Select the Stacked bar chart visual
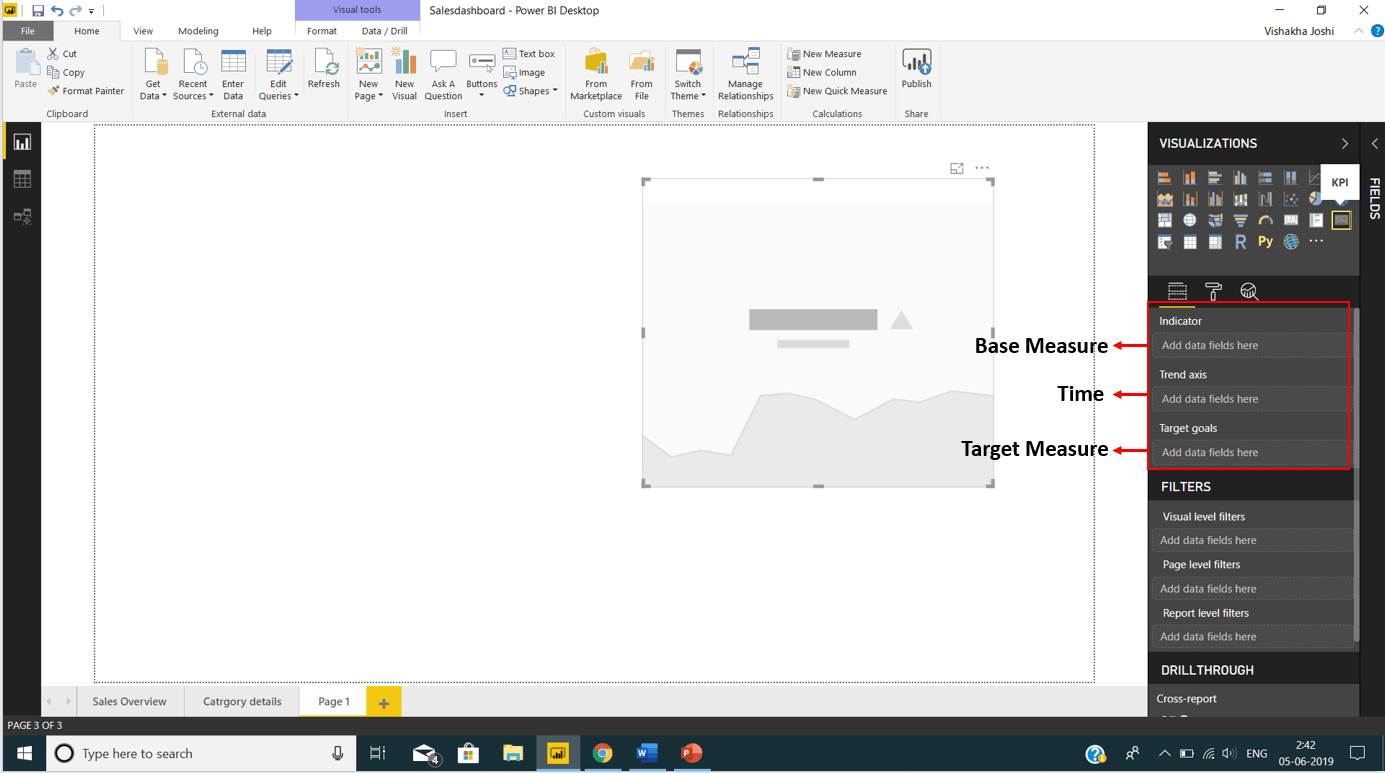 tap(1165, 177)
